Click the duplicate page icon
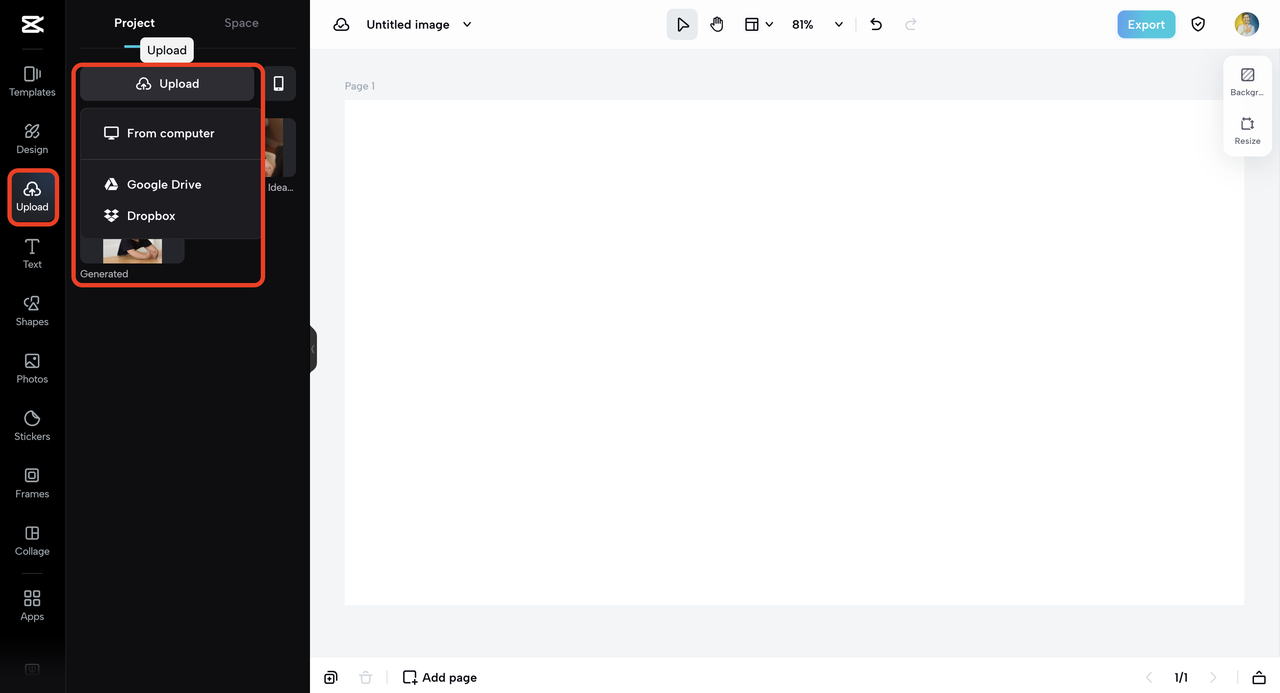 [331, 677]
